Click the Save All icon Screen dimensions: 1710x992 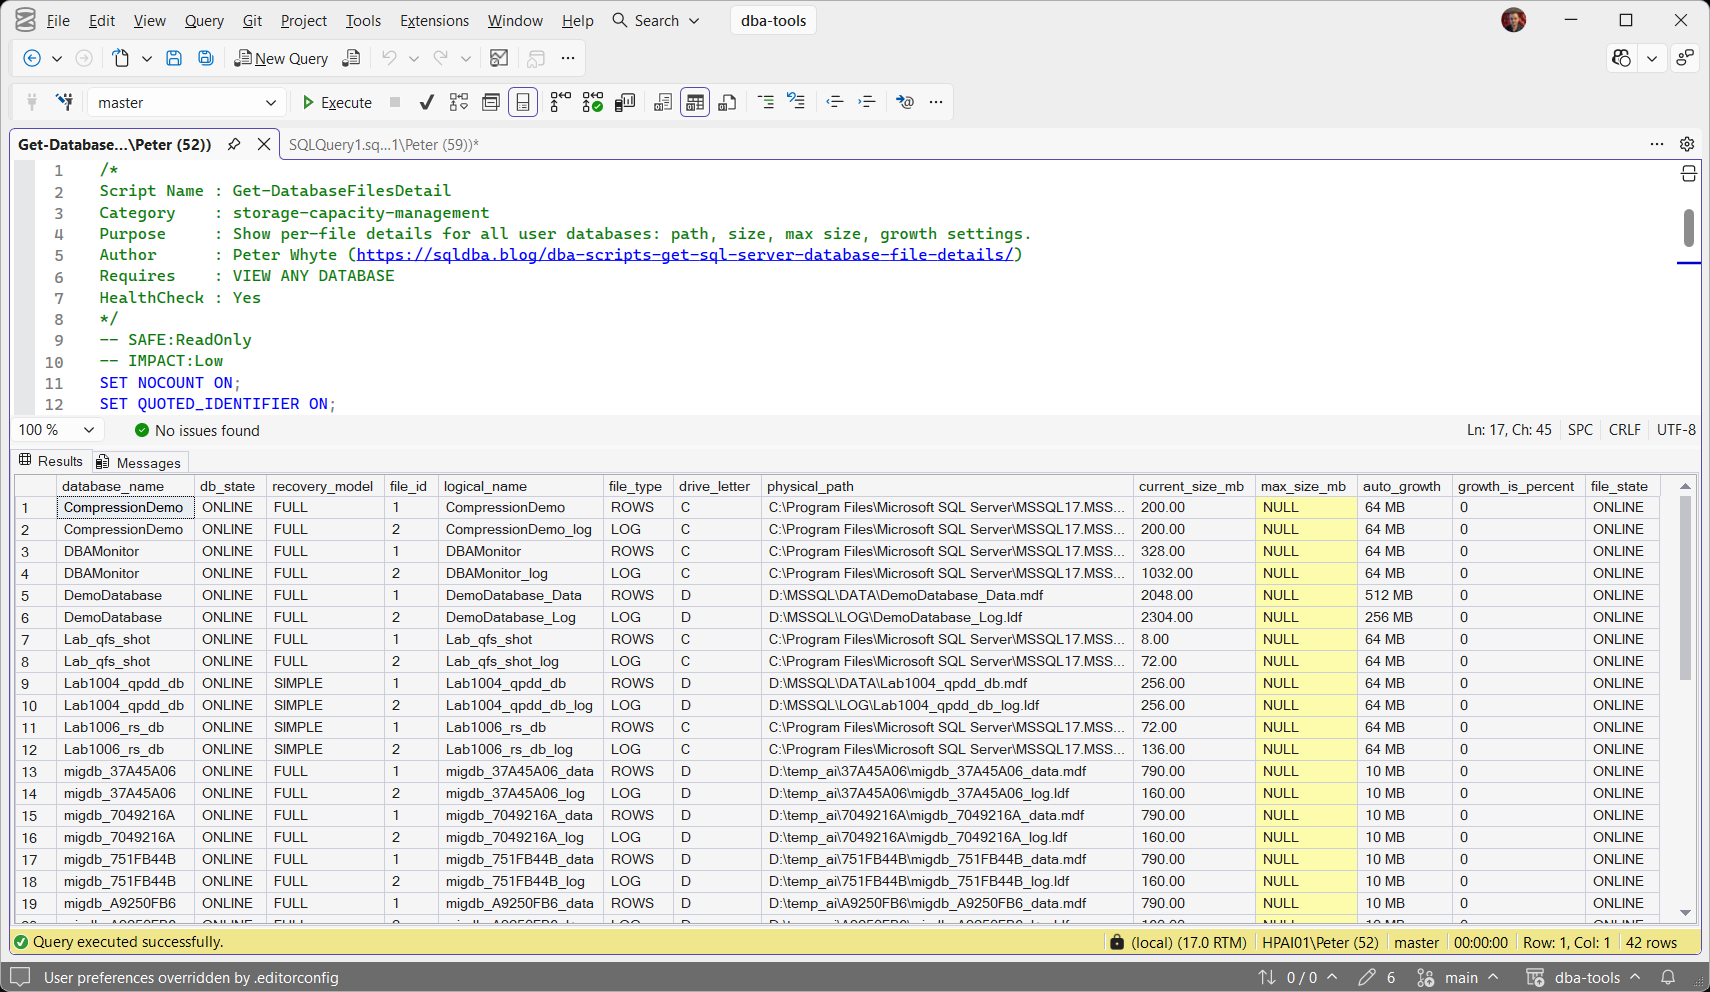coord(206,58)
